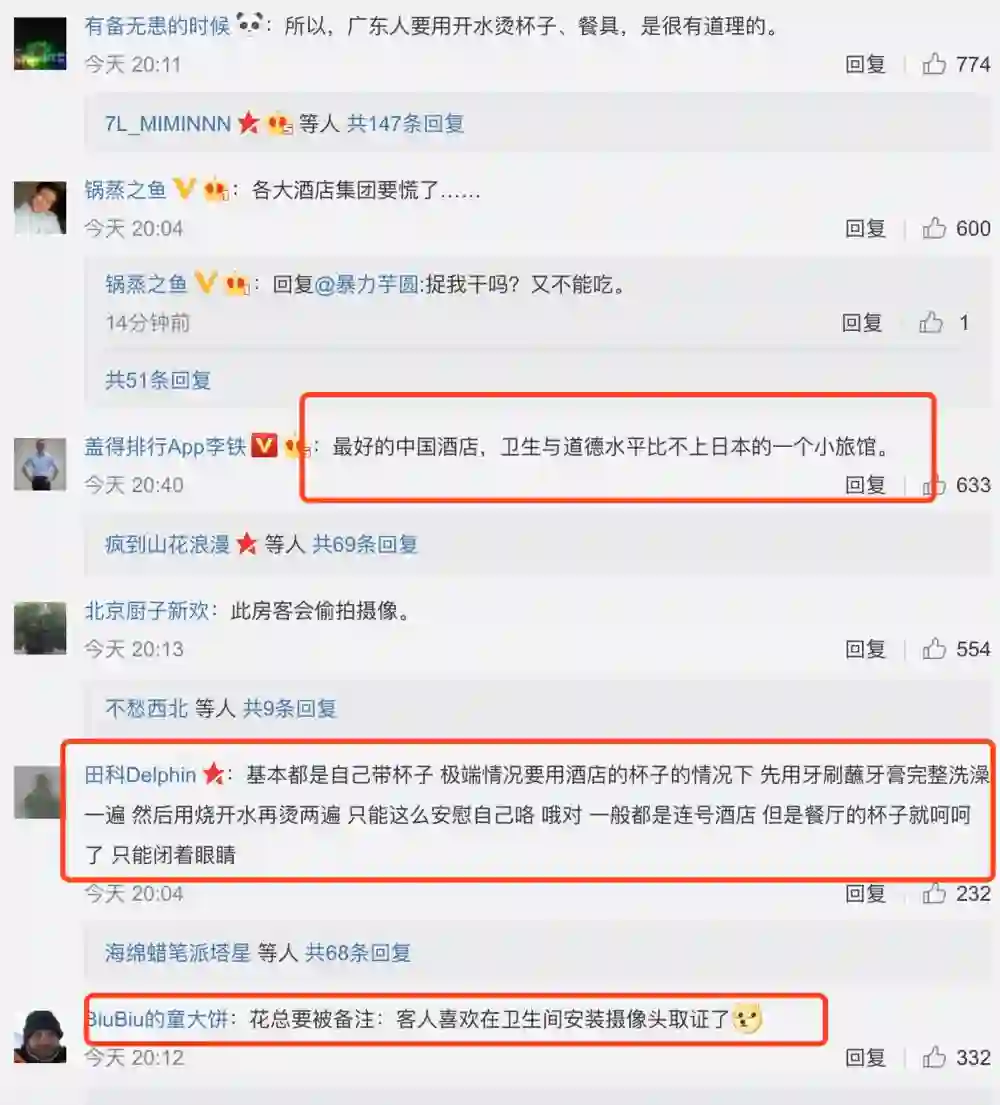Screen dimensions: 1000x1105
Task: Open 疯到山花浪漫 user link
Action: (167, 544)
